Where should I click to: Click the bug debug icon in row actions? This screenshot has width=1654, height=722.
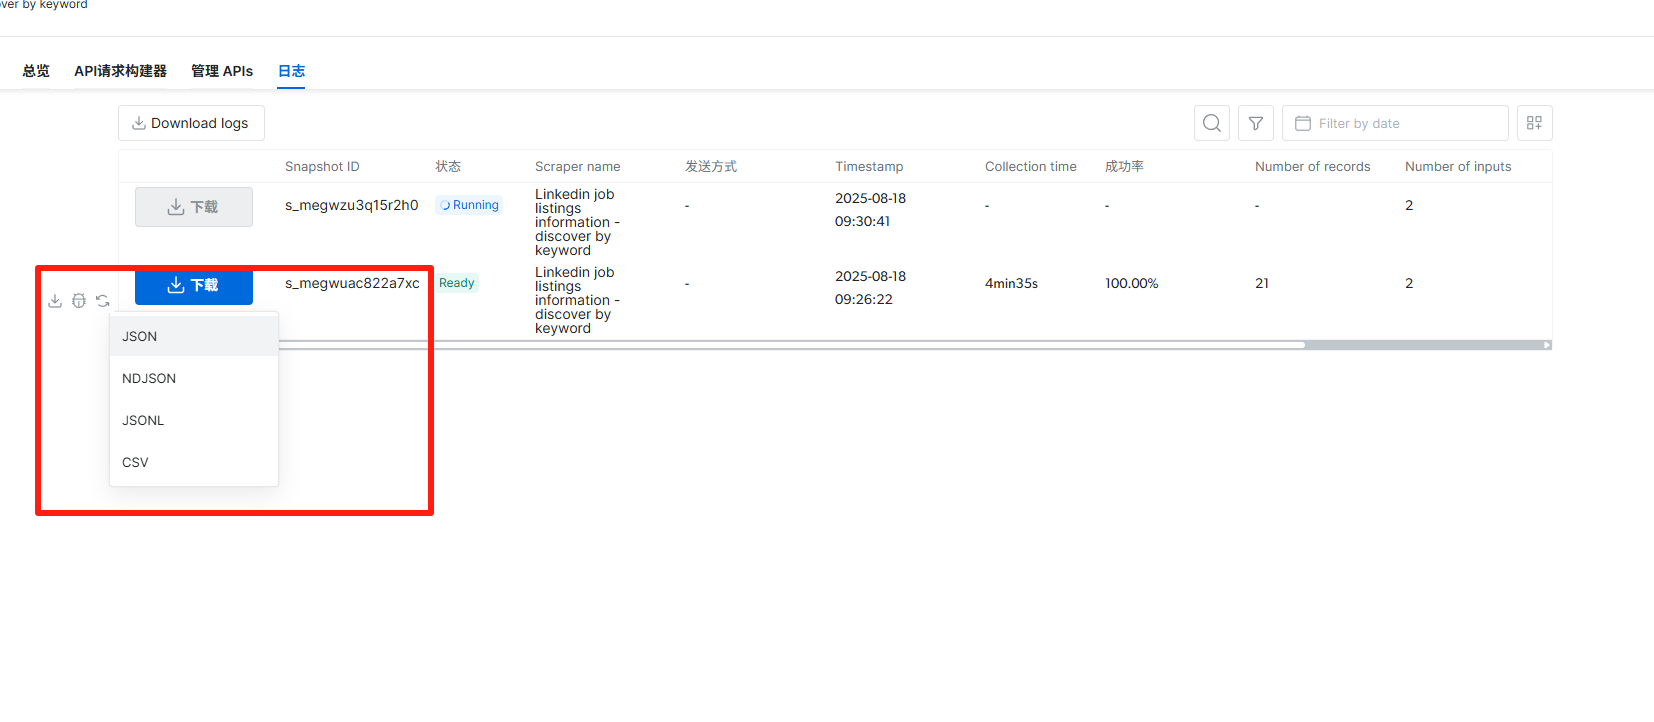point(79,301)
